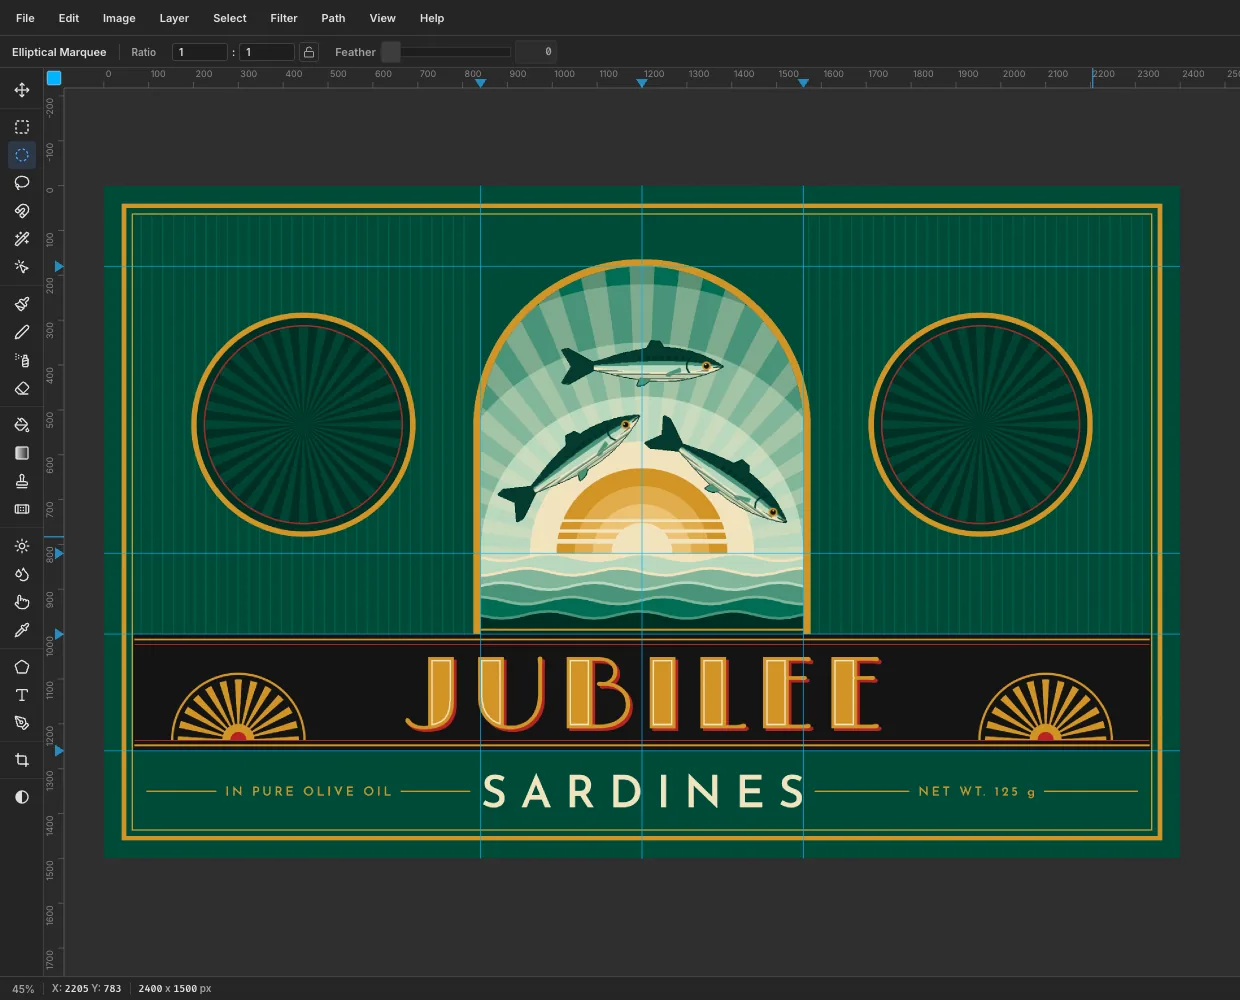Open the Image menu
This screenshot has width=1240, height=1000.
(119, 18)
